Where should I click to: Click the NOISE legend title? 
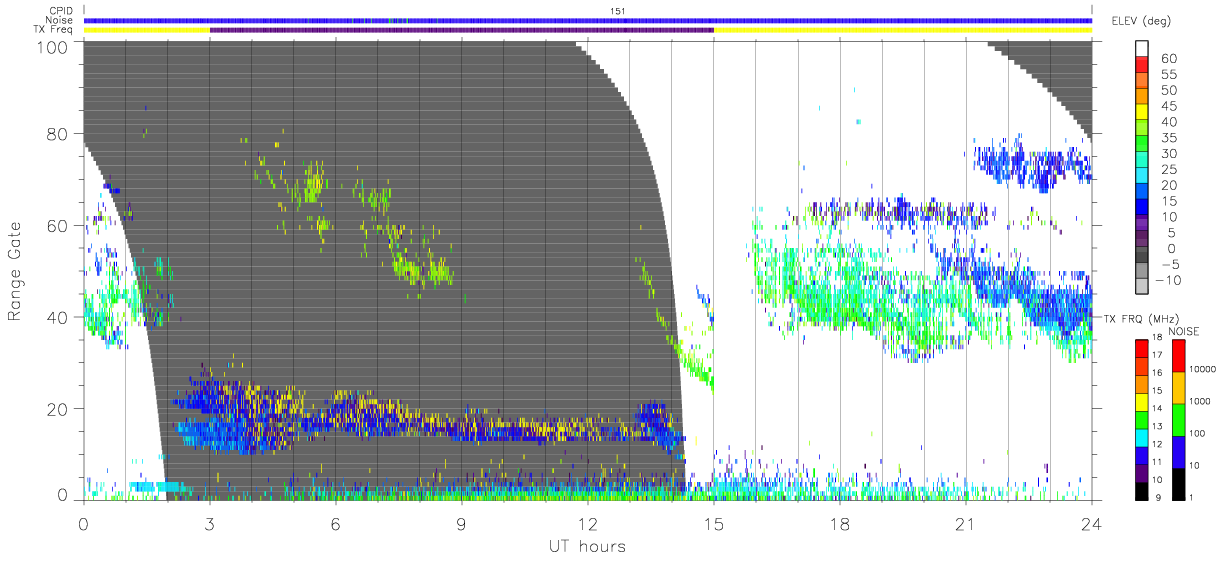coord(1186,330)
